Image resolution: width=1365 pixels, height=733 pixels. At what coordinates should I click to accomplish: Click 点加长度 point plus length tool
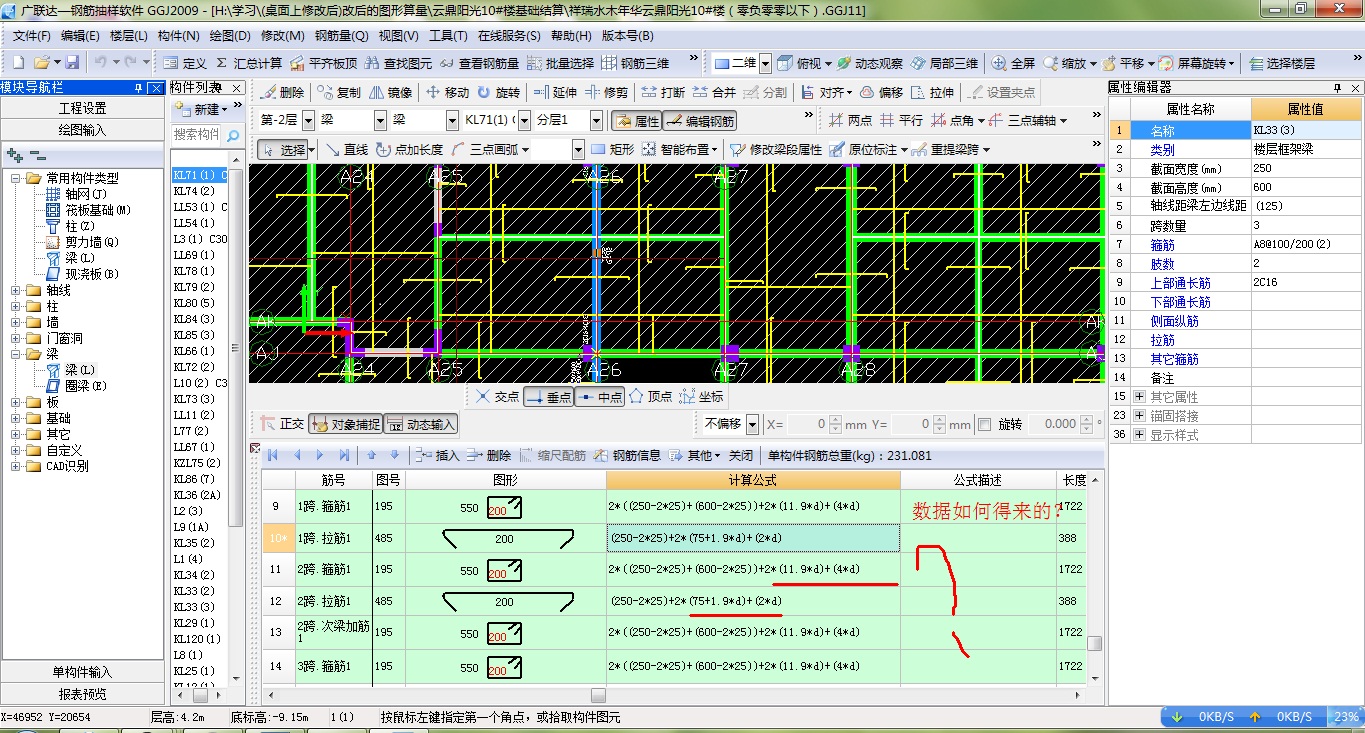pyautogui.click(x=410, y=149)
